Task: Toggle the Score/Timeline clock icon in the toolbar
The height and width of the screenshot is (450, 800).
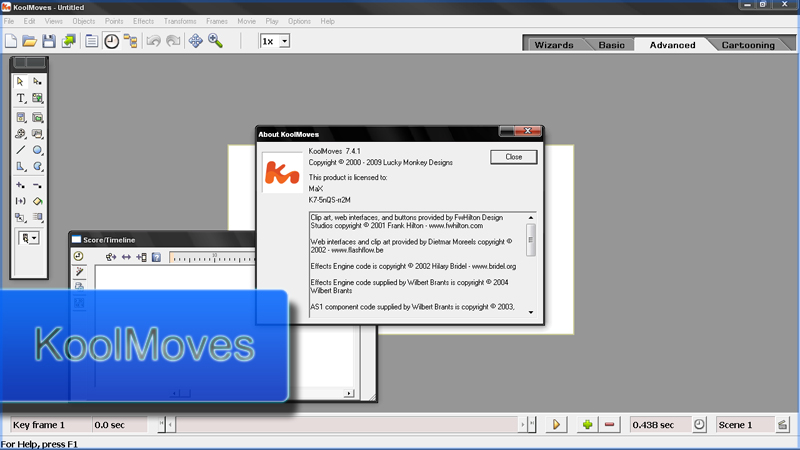Action: (x=111, y=41)
